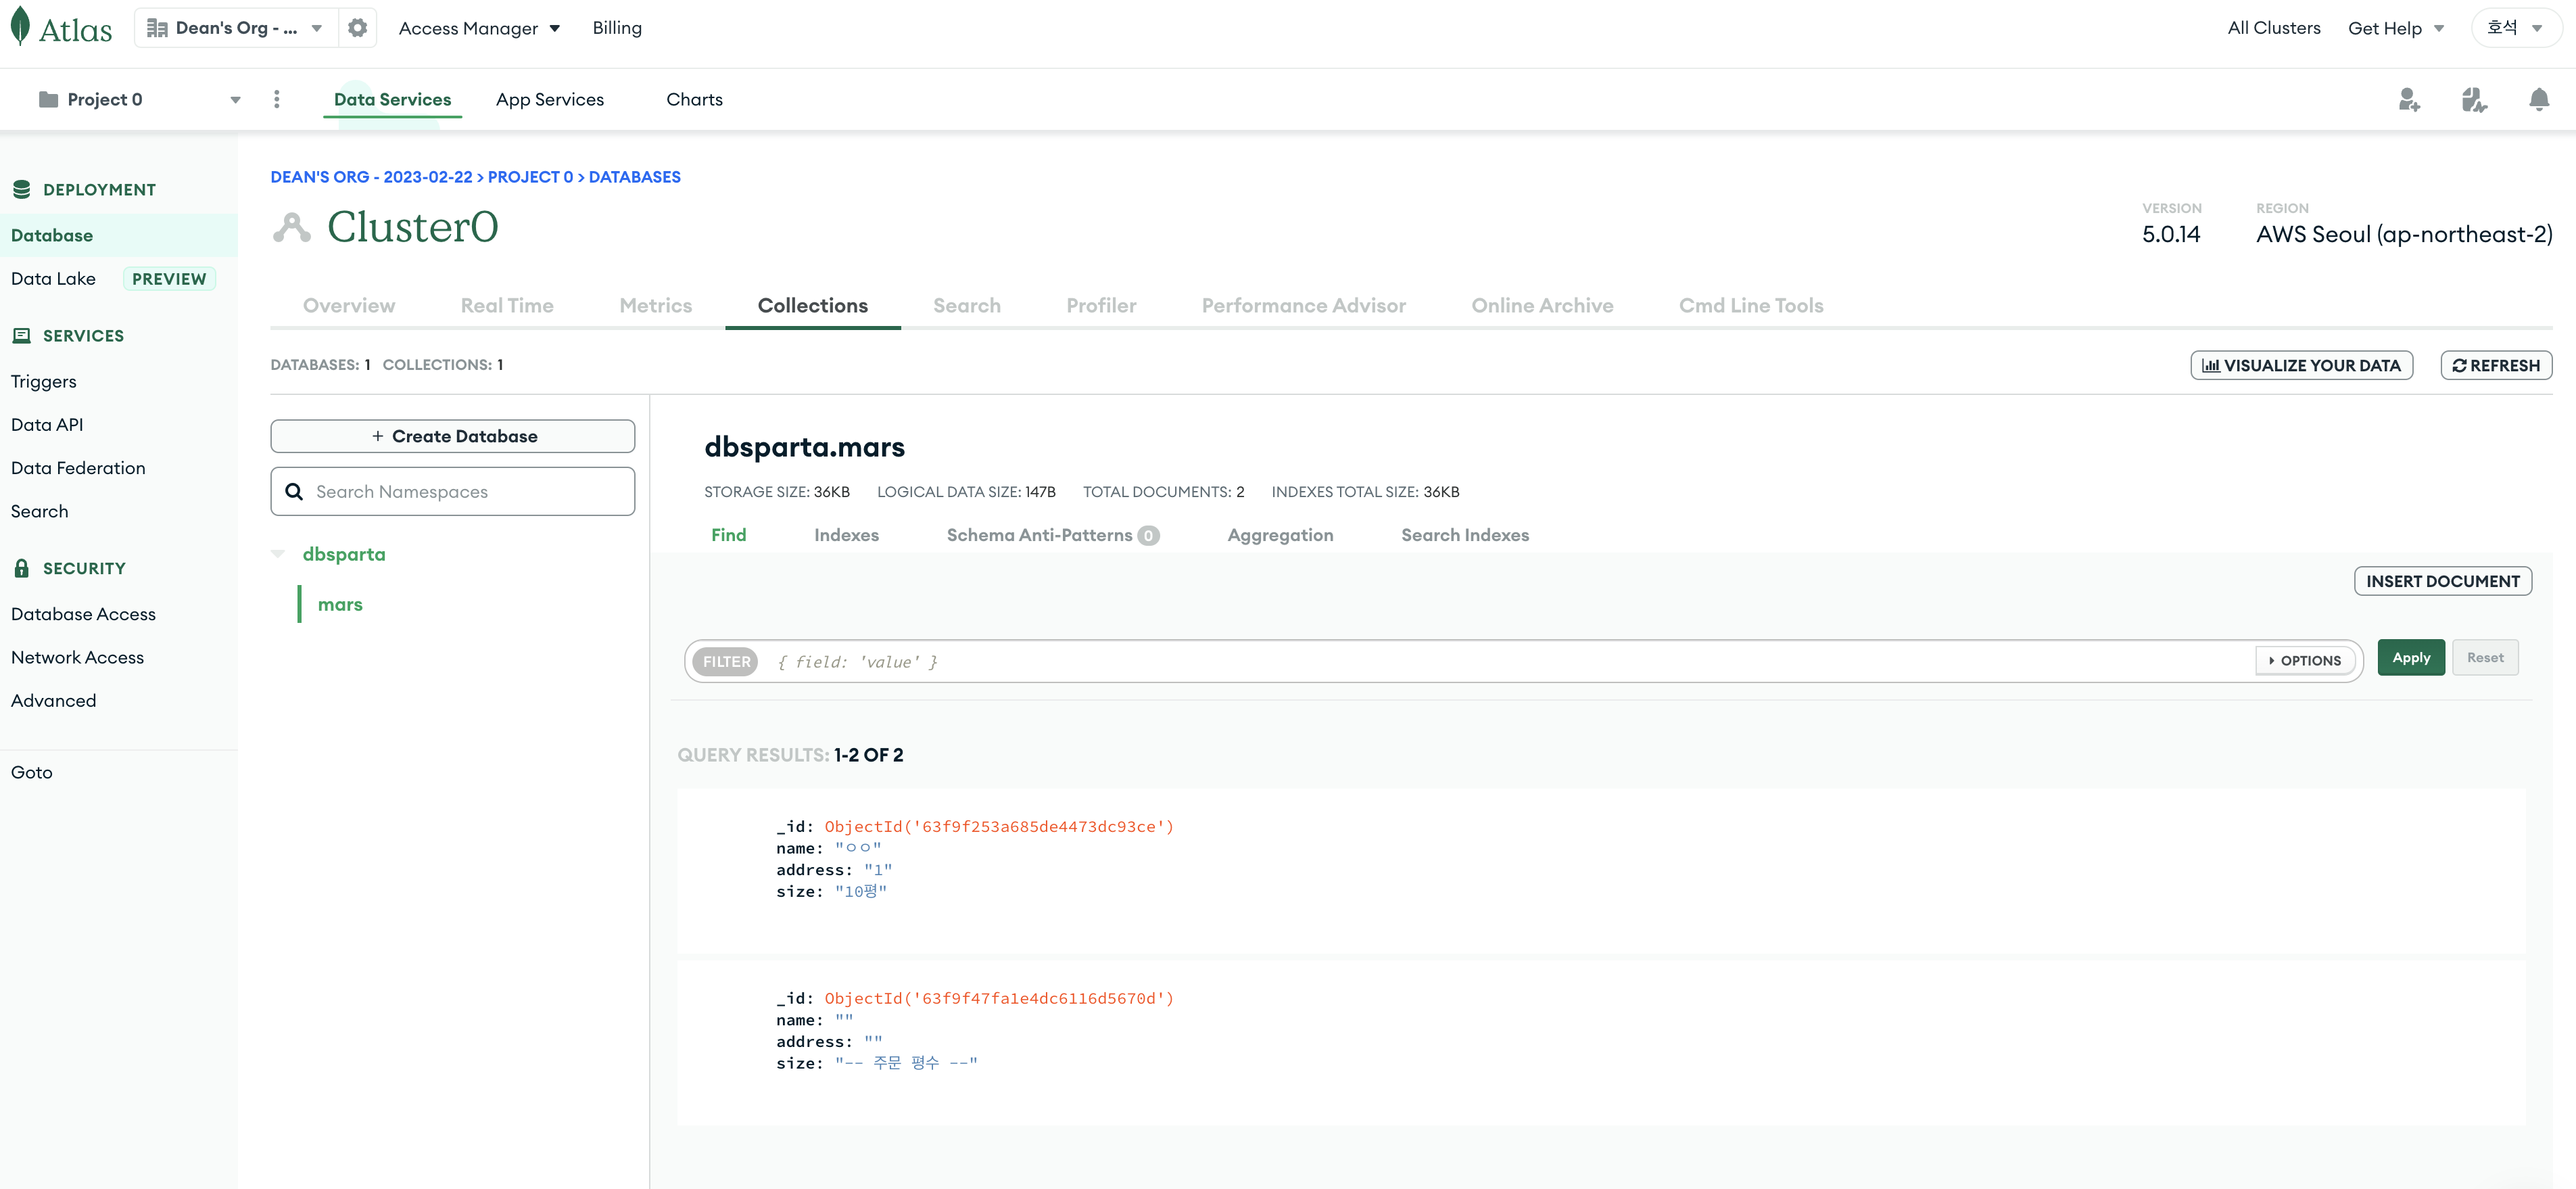Click the organization building icon
The image size is (2576, 1189).
[x=157, y=28]
